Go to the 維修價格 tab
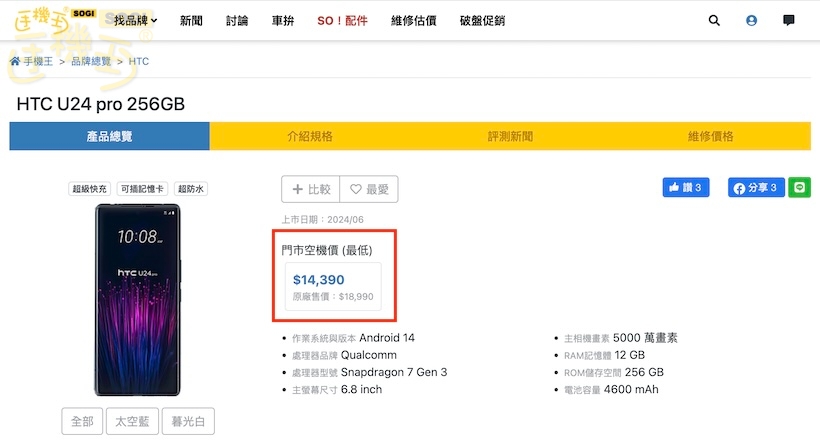The width and height of the screenshot is (820, 447). click(x=710, y=136)
